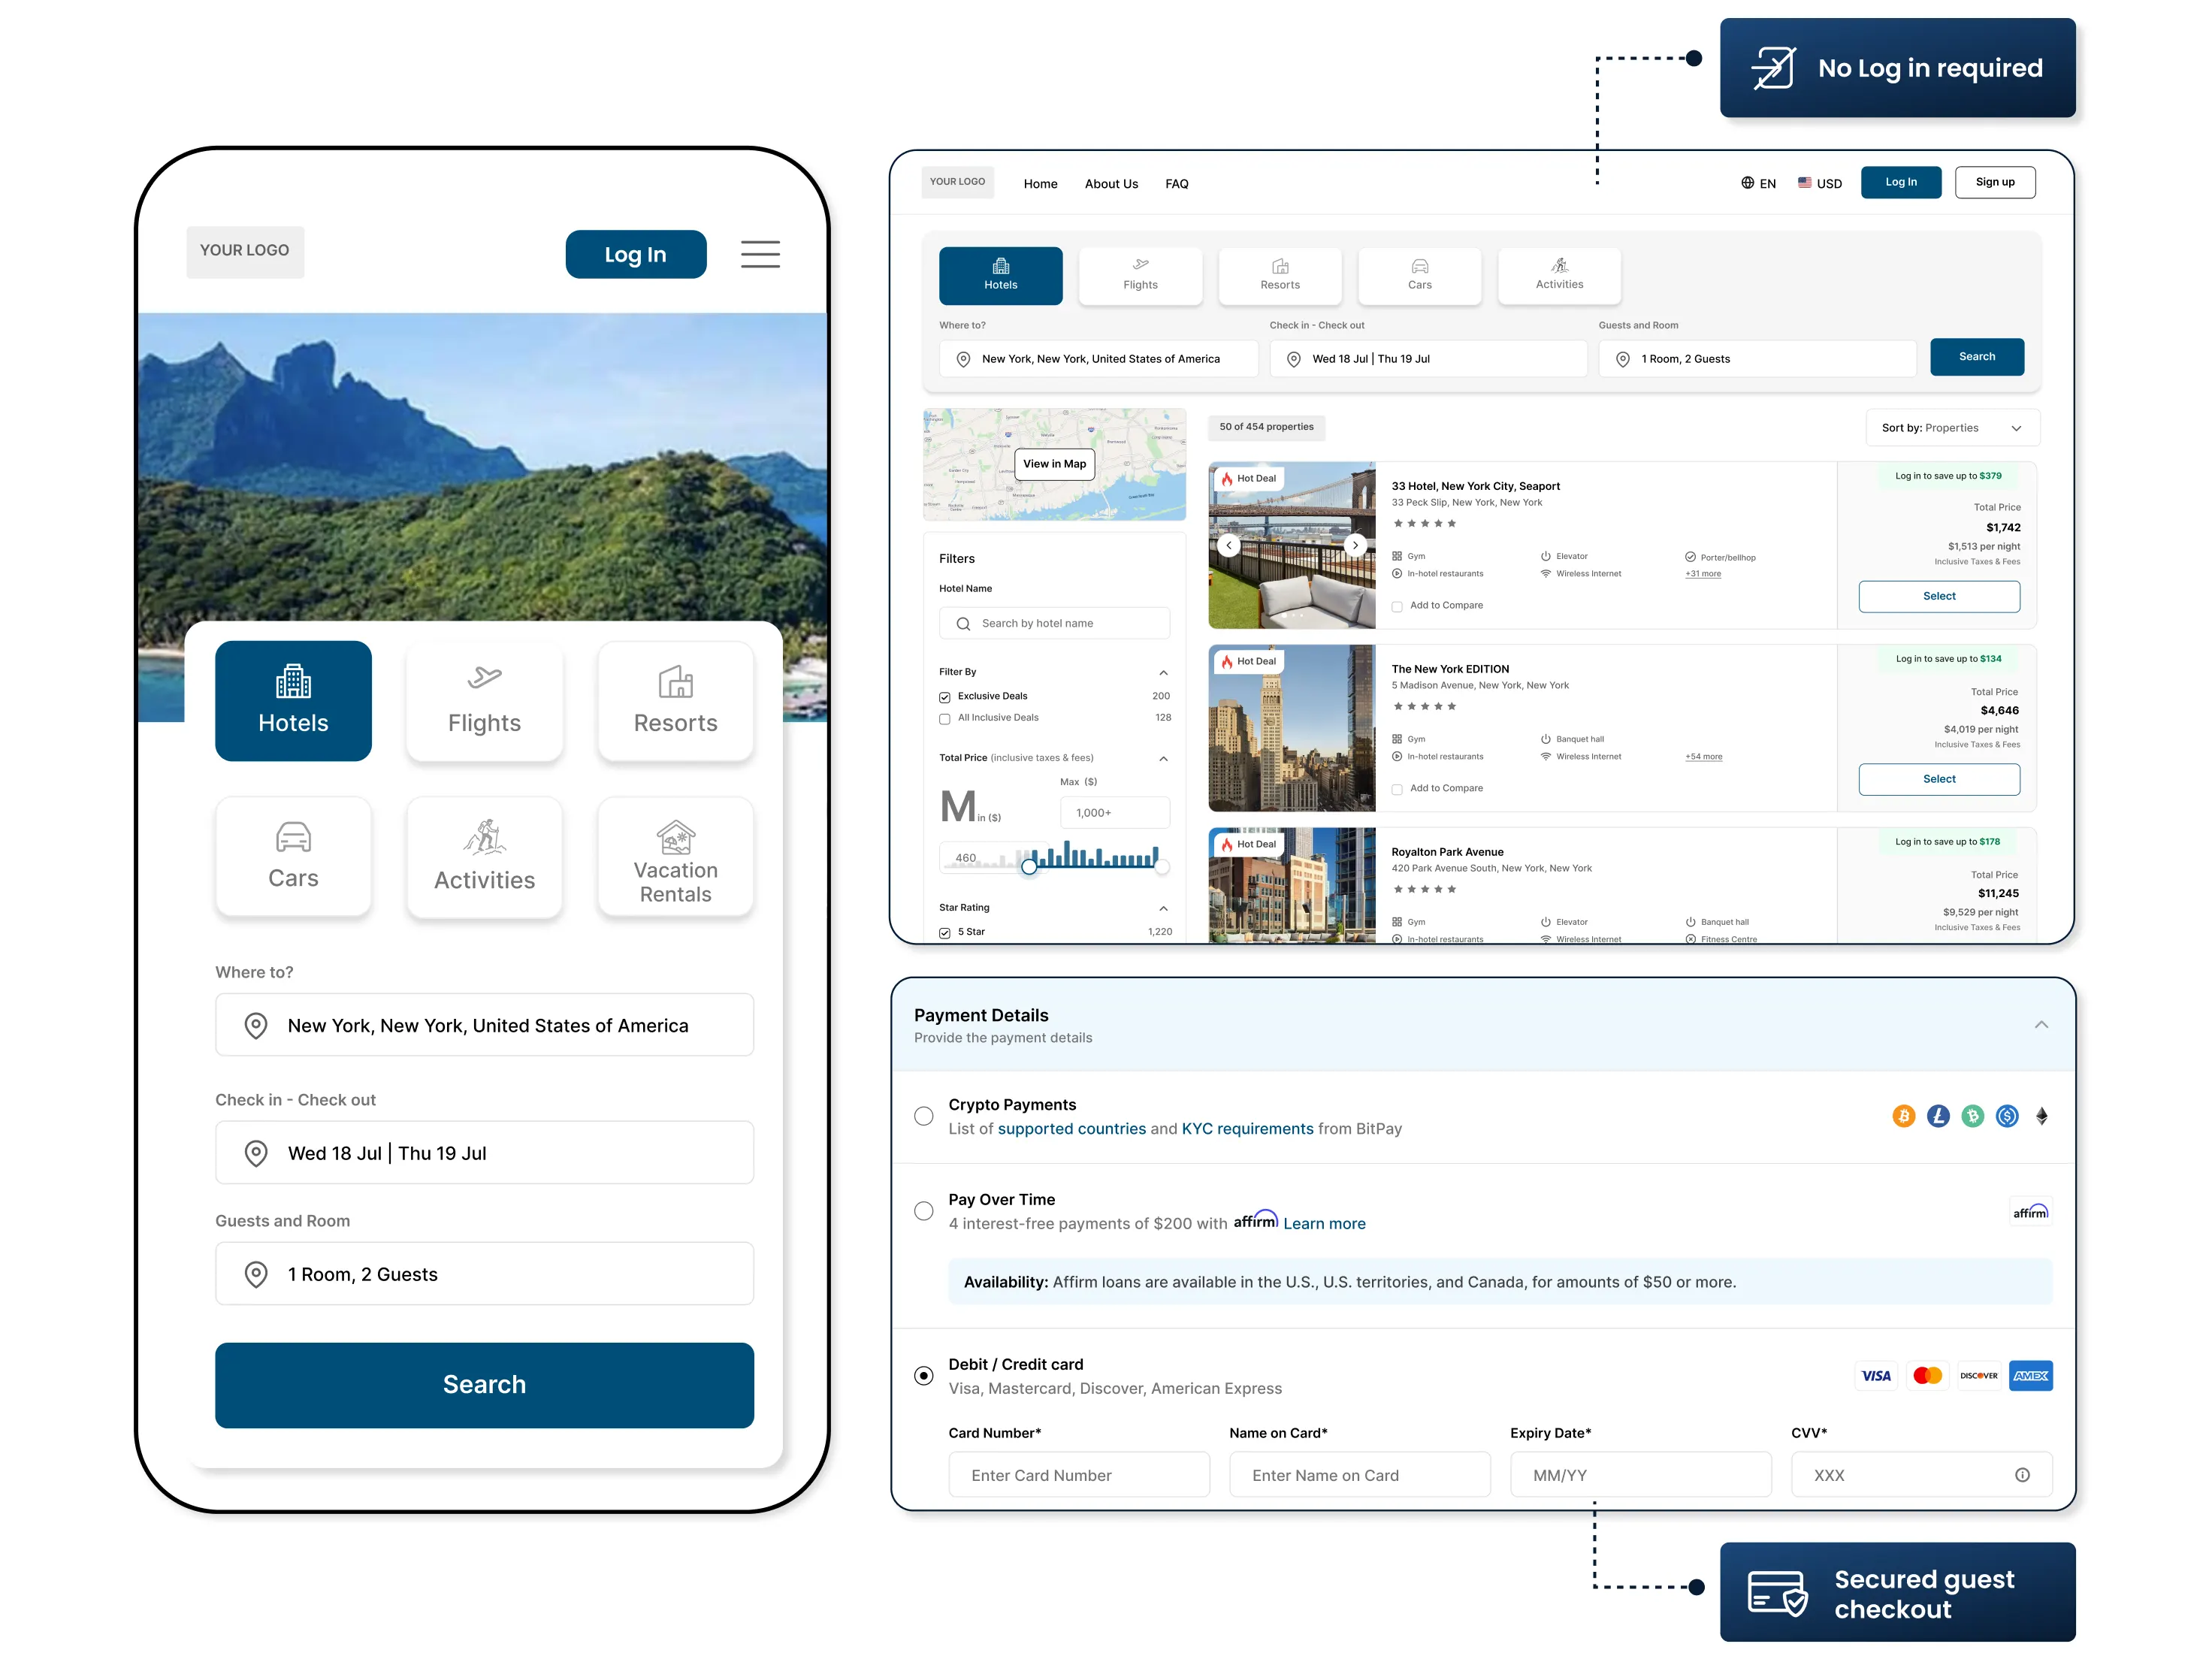Open the EN language selector
The width and height of the screenshot is (2212, 1659).
1759,183
